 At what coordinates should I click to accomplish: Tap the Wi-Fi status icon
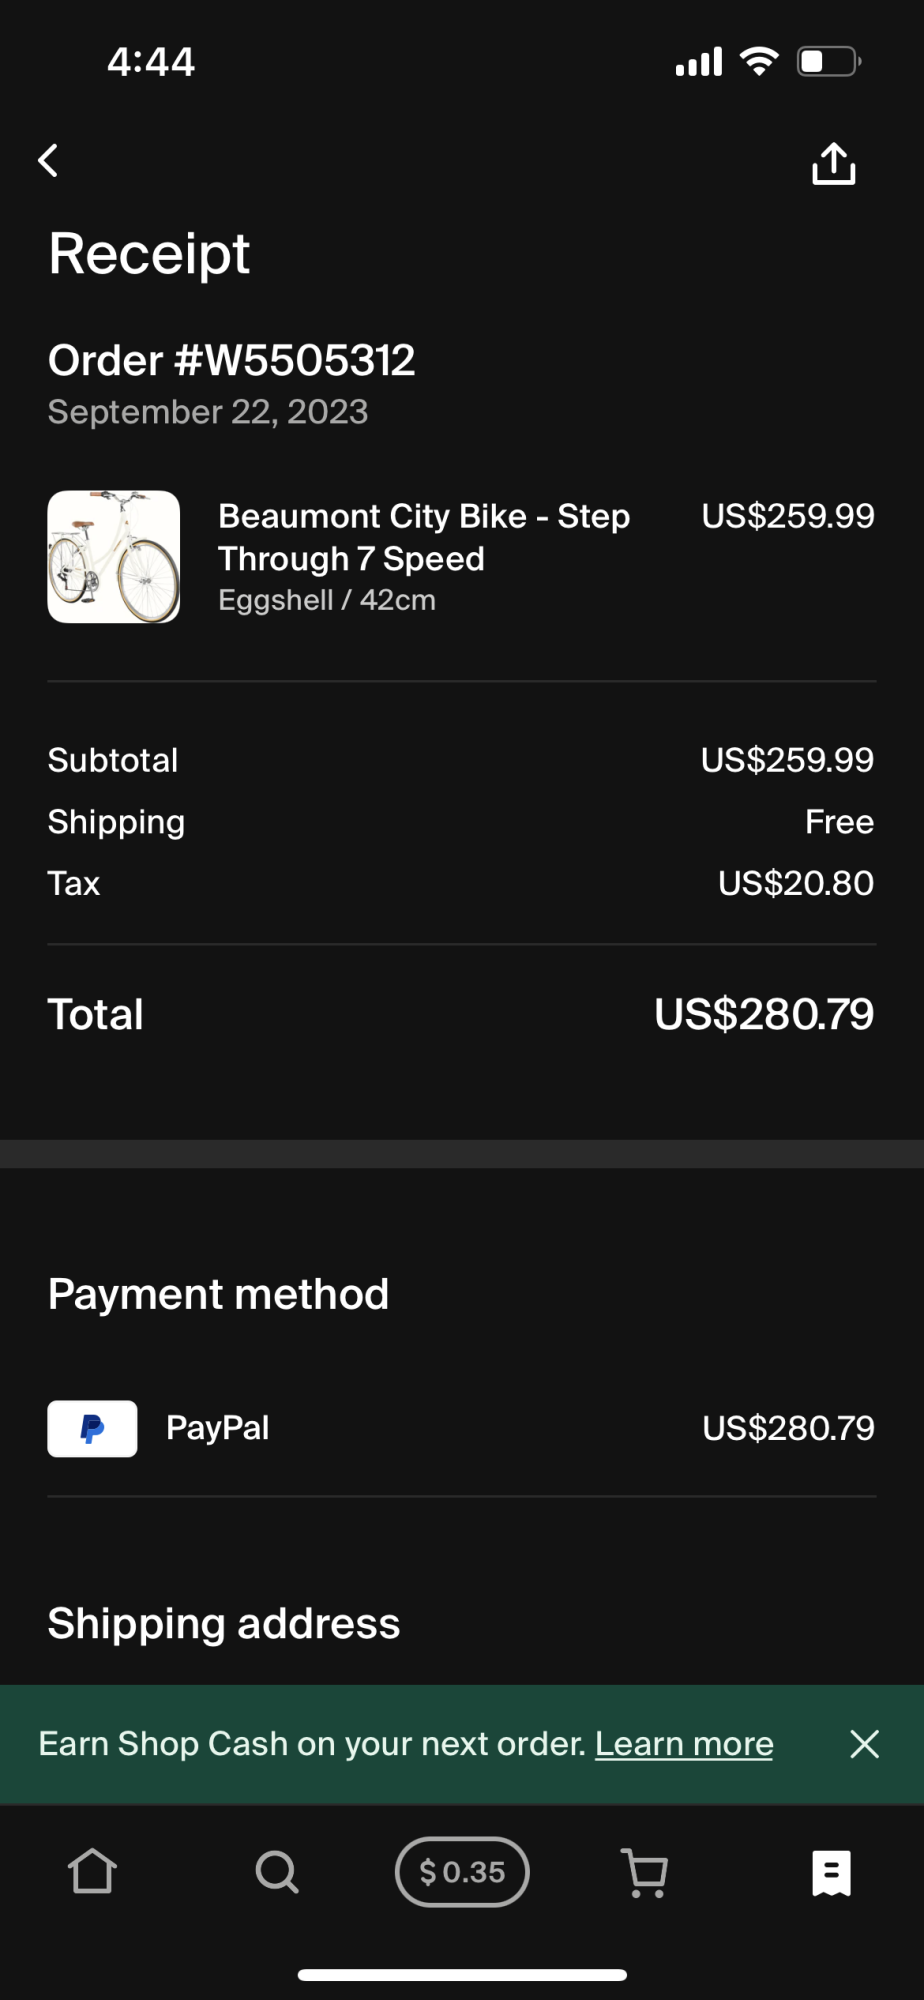click(759, 62)
